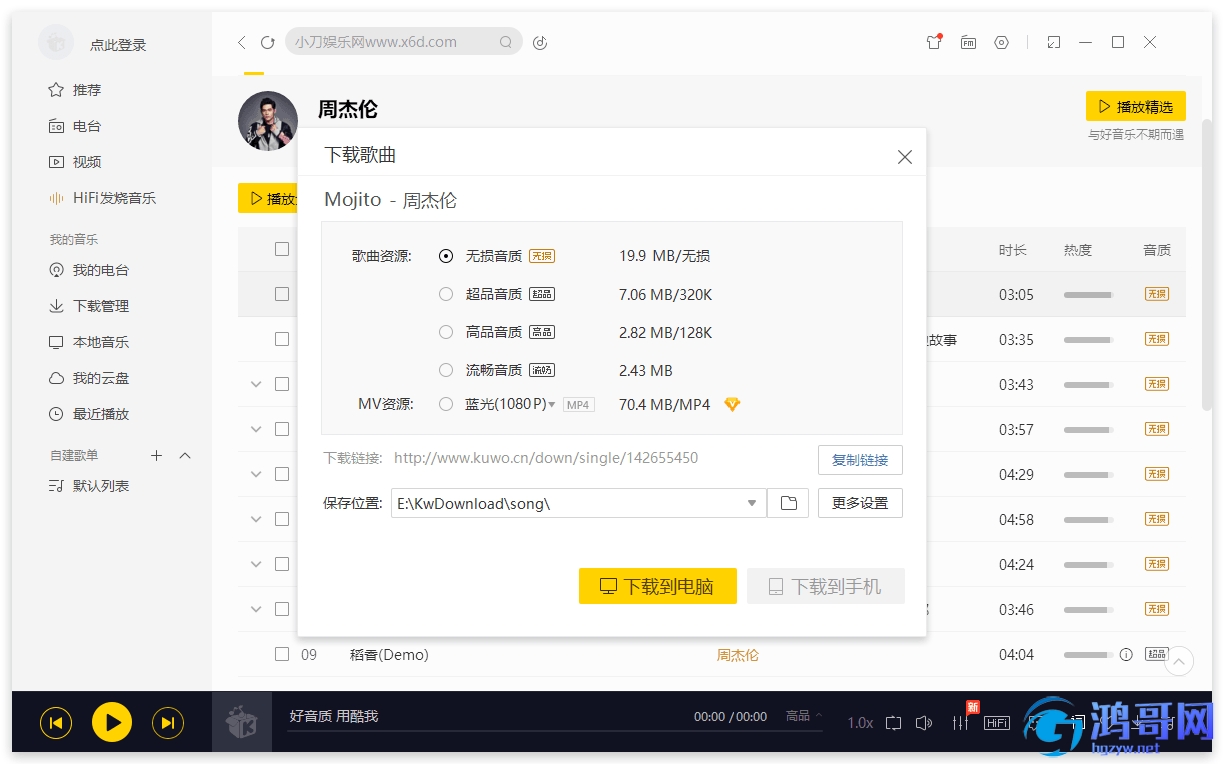
Task: Click the yellow play button
Action: (x=112, y=722)
